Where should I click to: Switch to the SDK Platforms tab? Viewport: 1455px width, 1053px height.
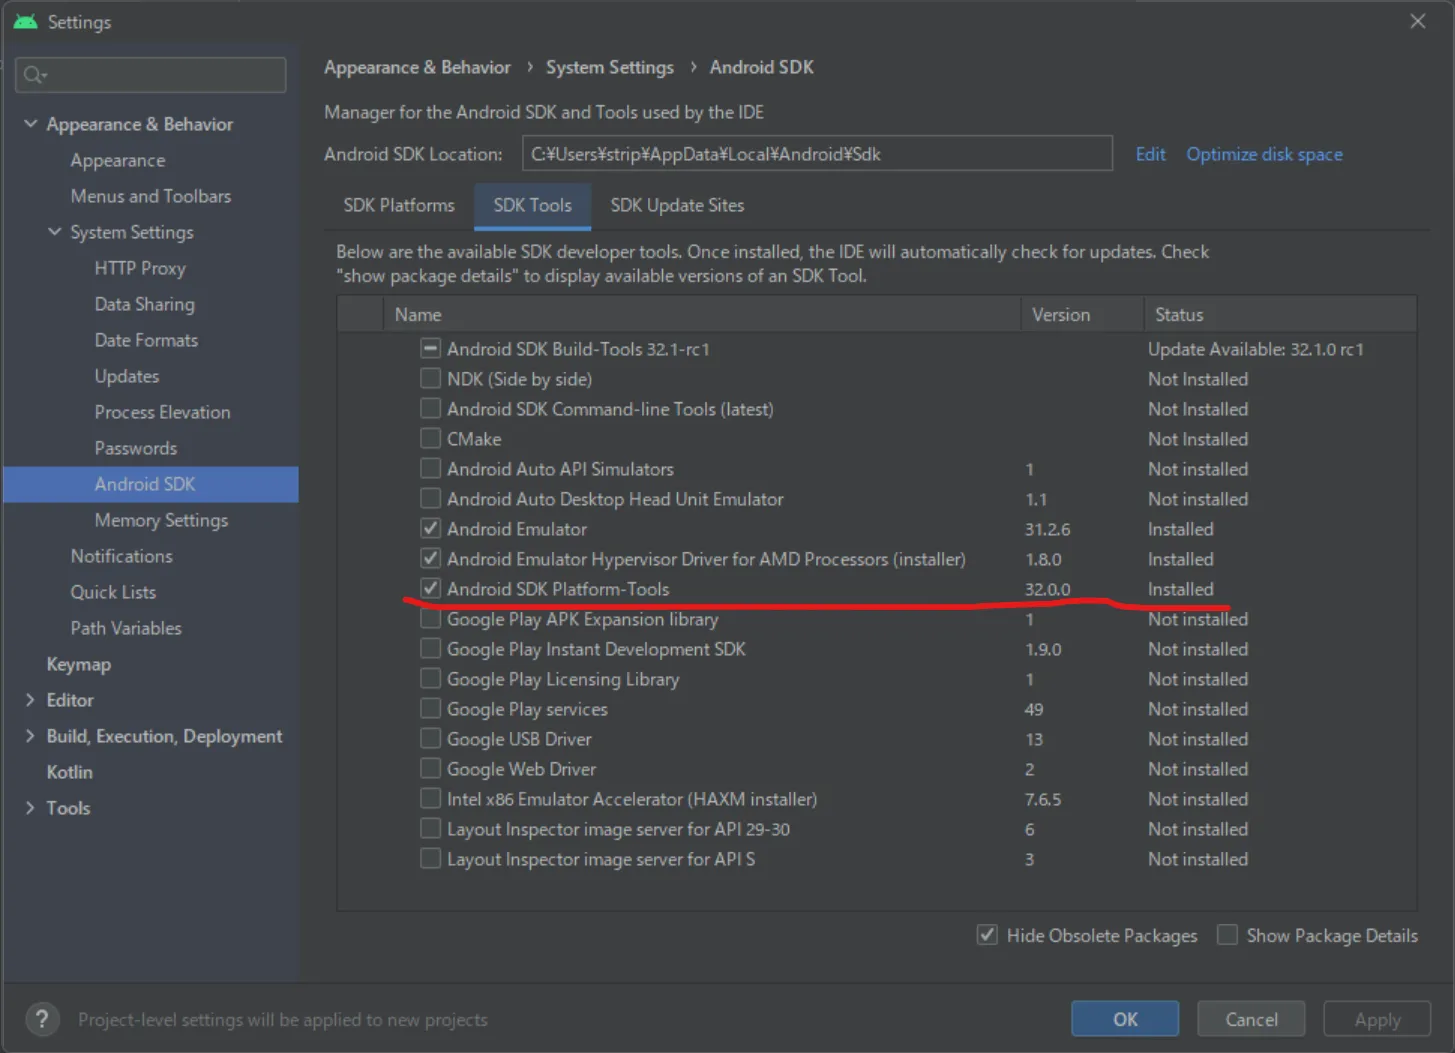(x=398, y=205)
